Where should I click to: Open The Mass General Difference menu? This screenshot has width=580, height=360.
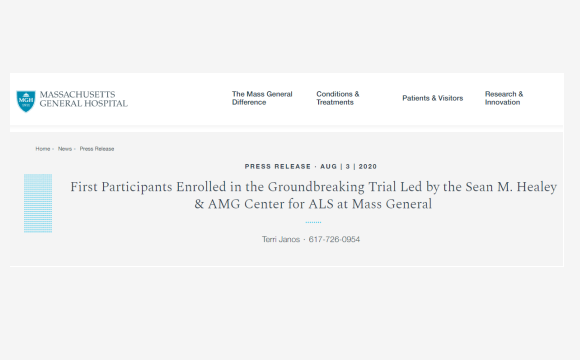(x=262, y=98)
